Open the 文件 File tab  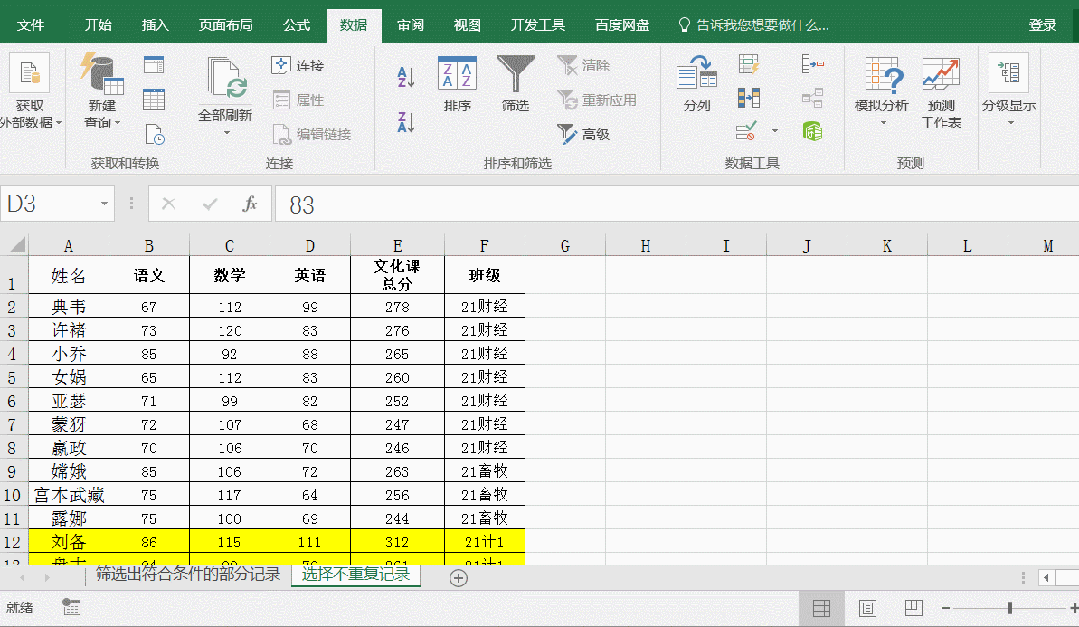click(x=30, y=25)
